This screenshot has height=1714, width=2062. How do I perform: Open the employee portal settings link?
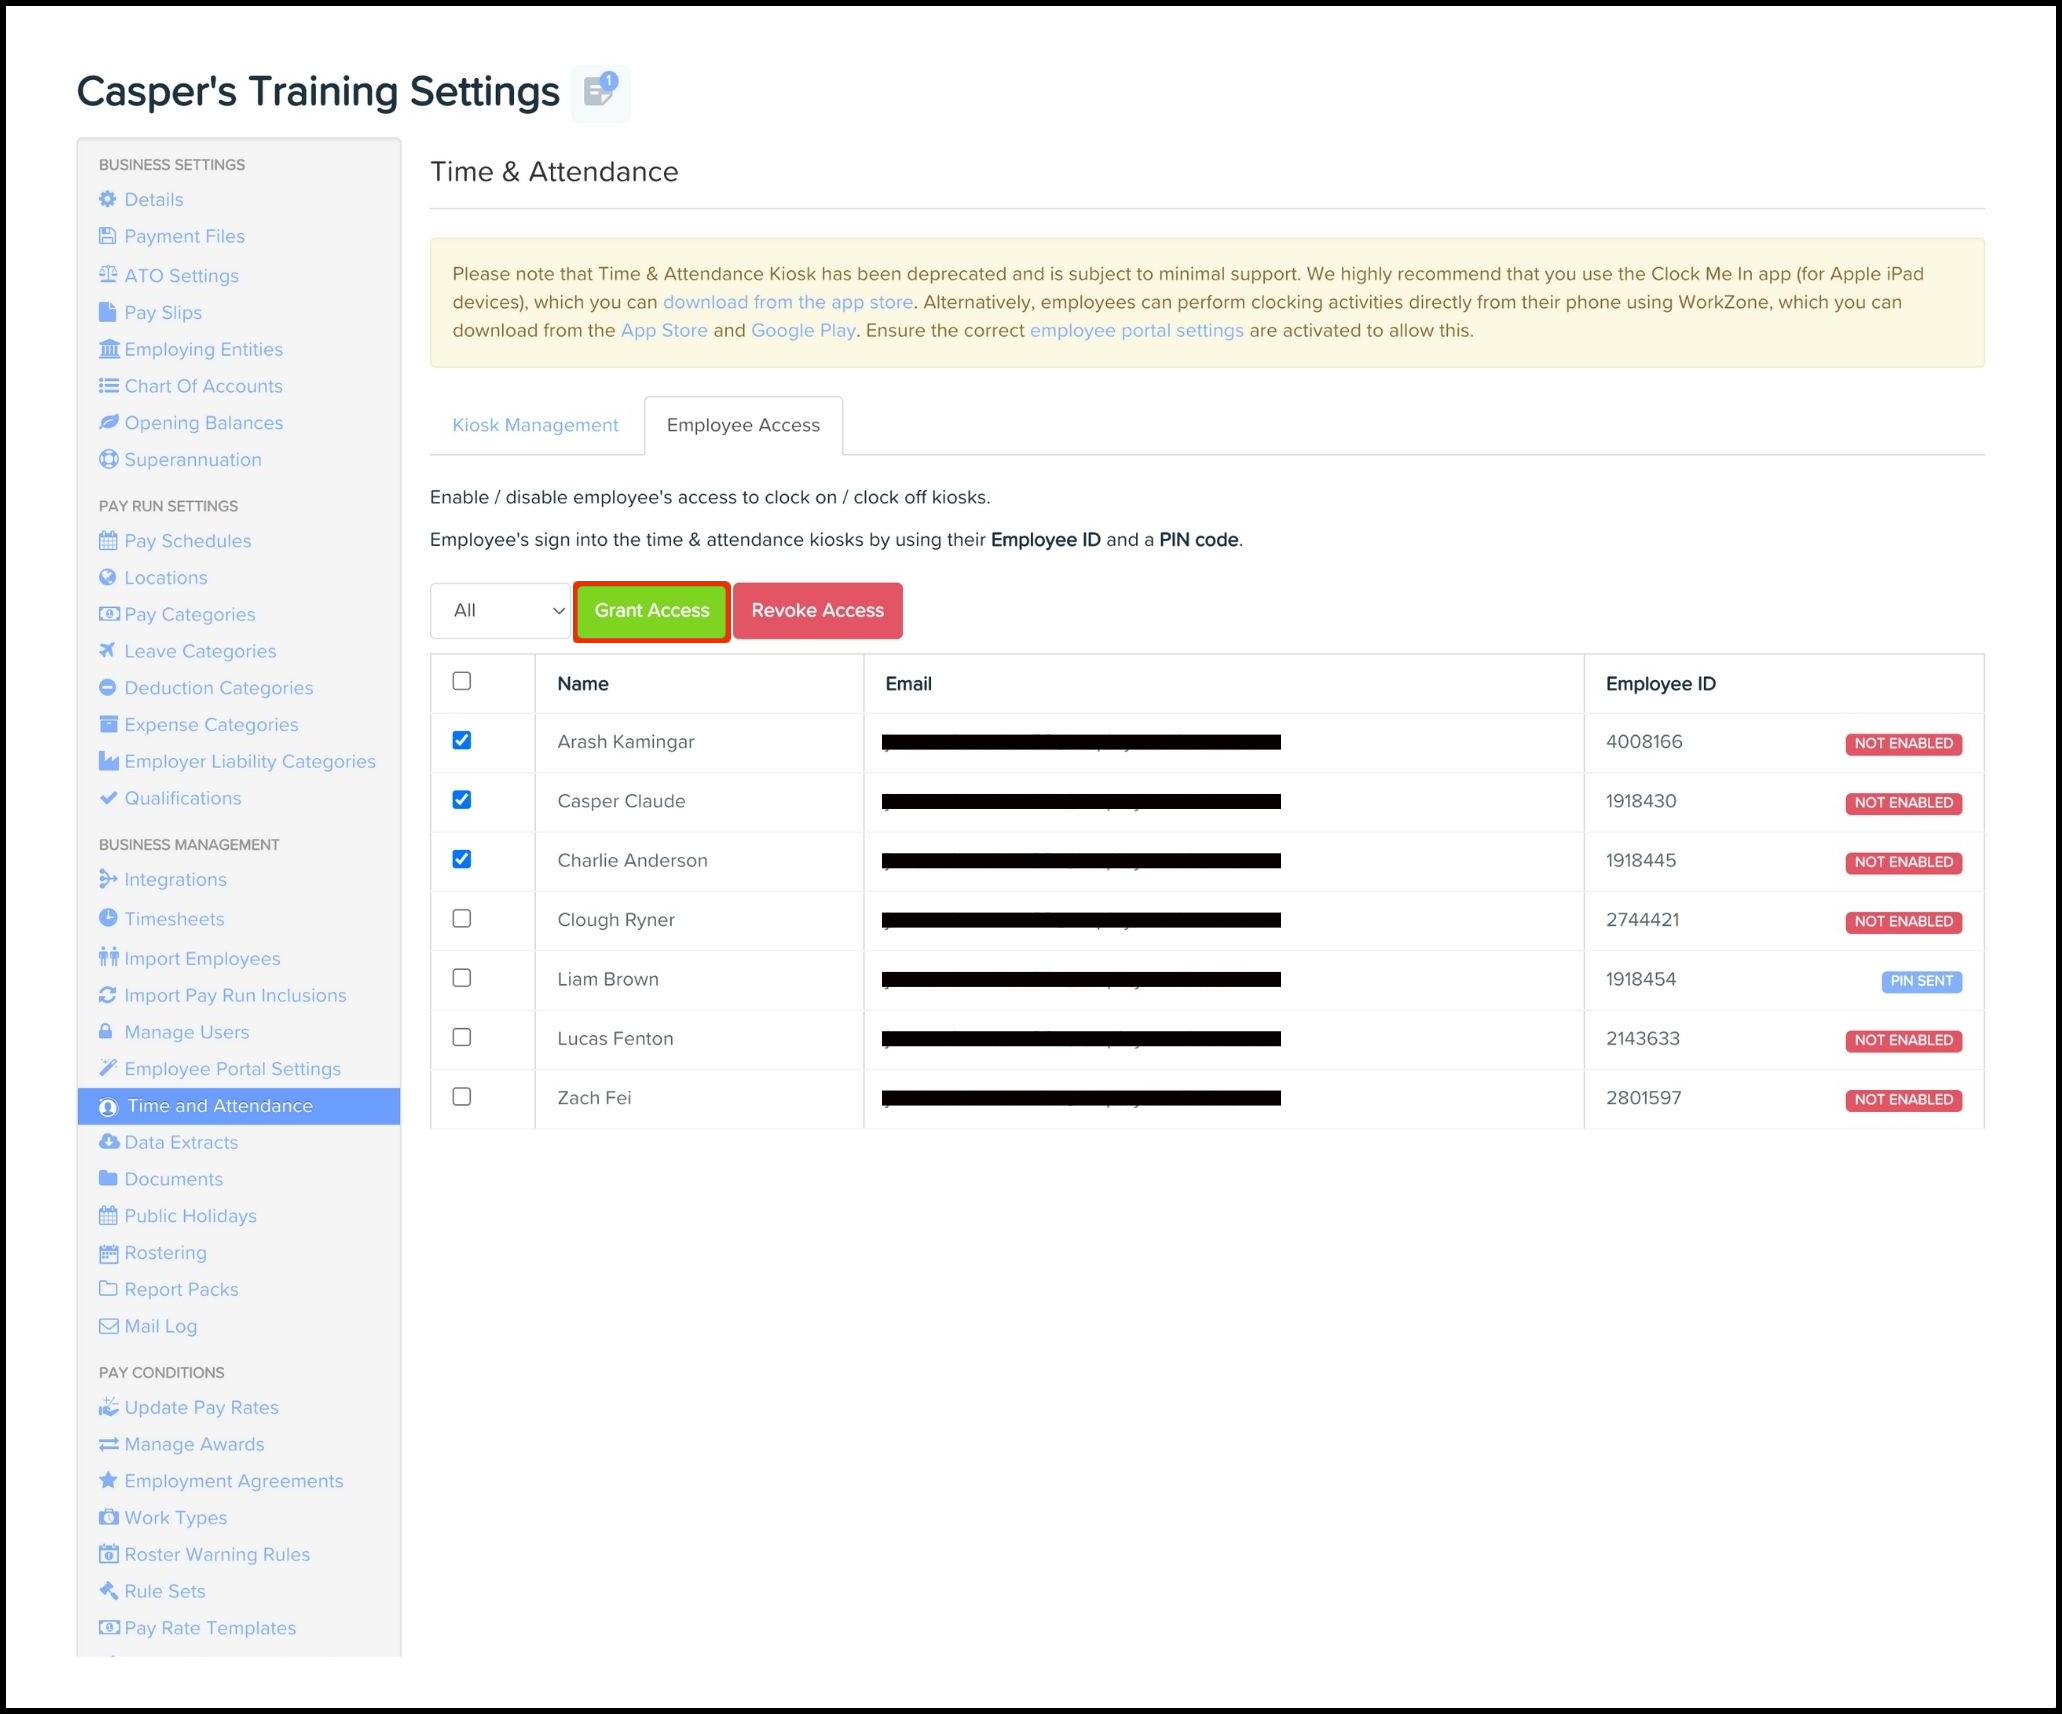[1136, 330]
